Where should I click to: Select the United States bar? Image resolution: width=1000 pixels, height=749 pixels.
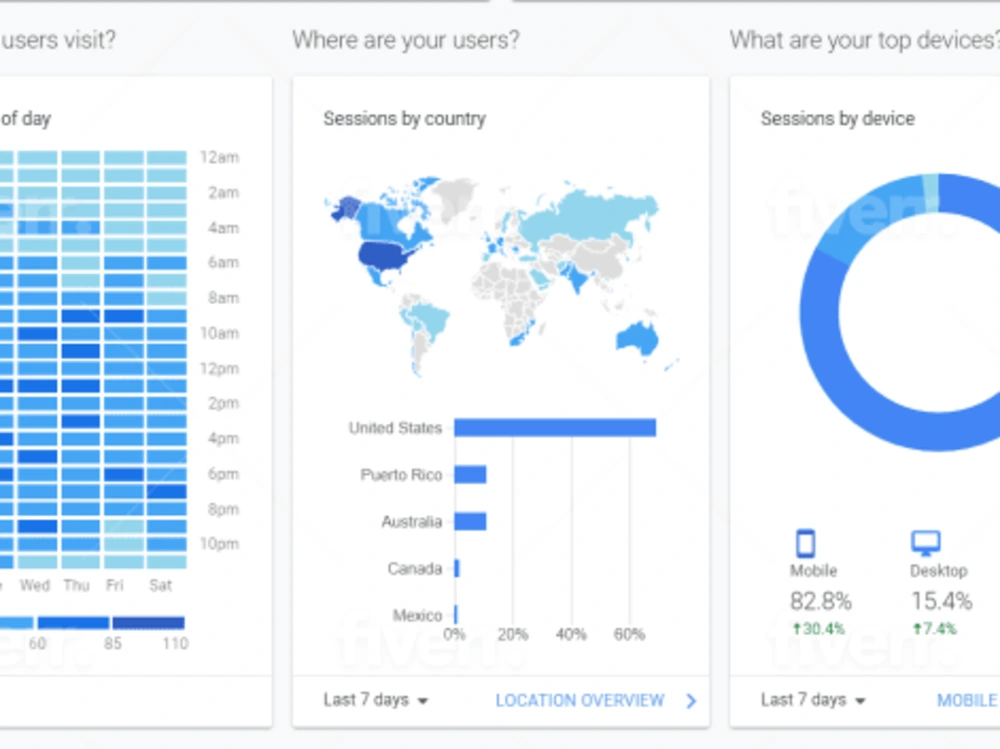pos(555,427)
